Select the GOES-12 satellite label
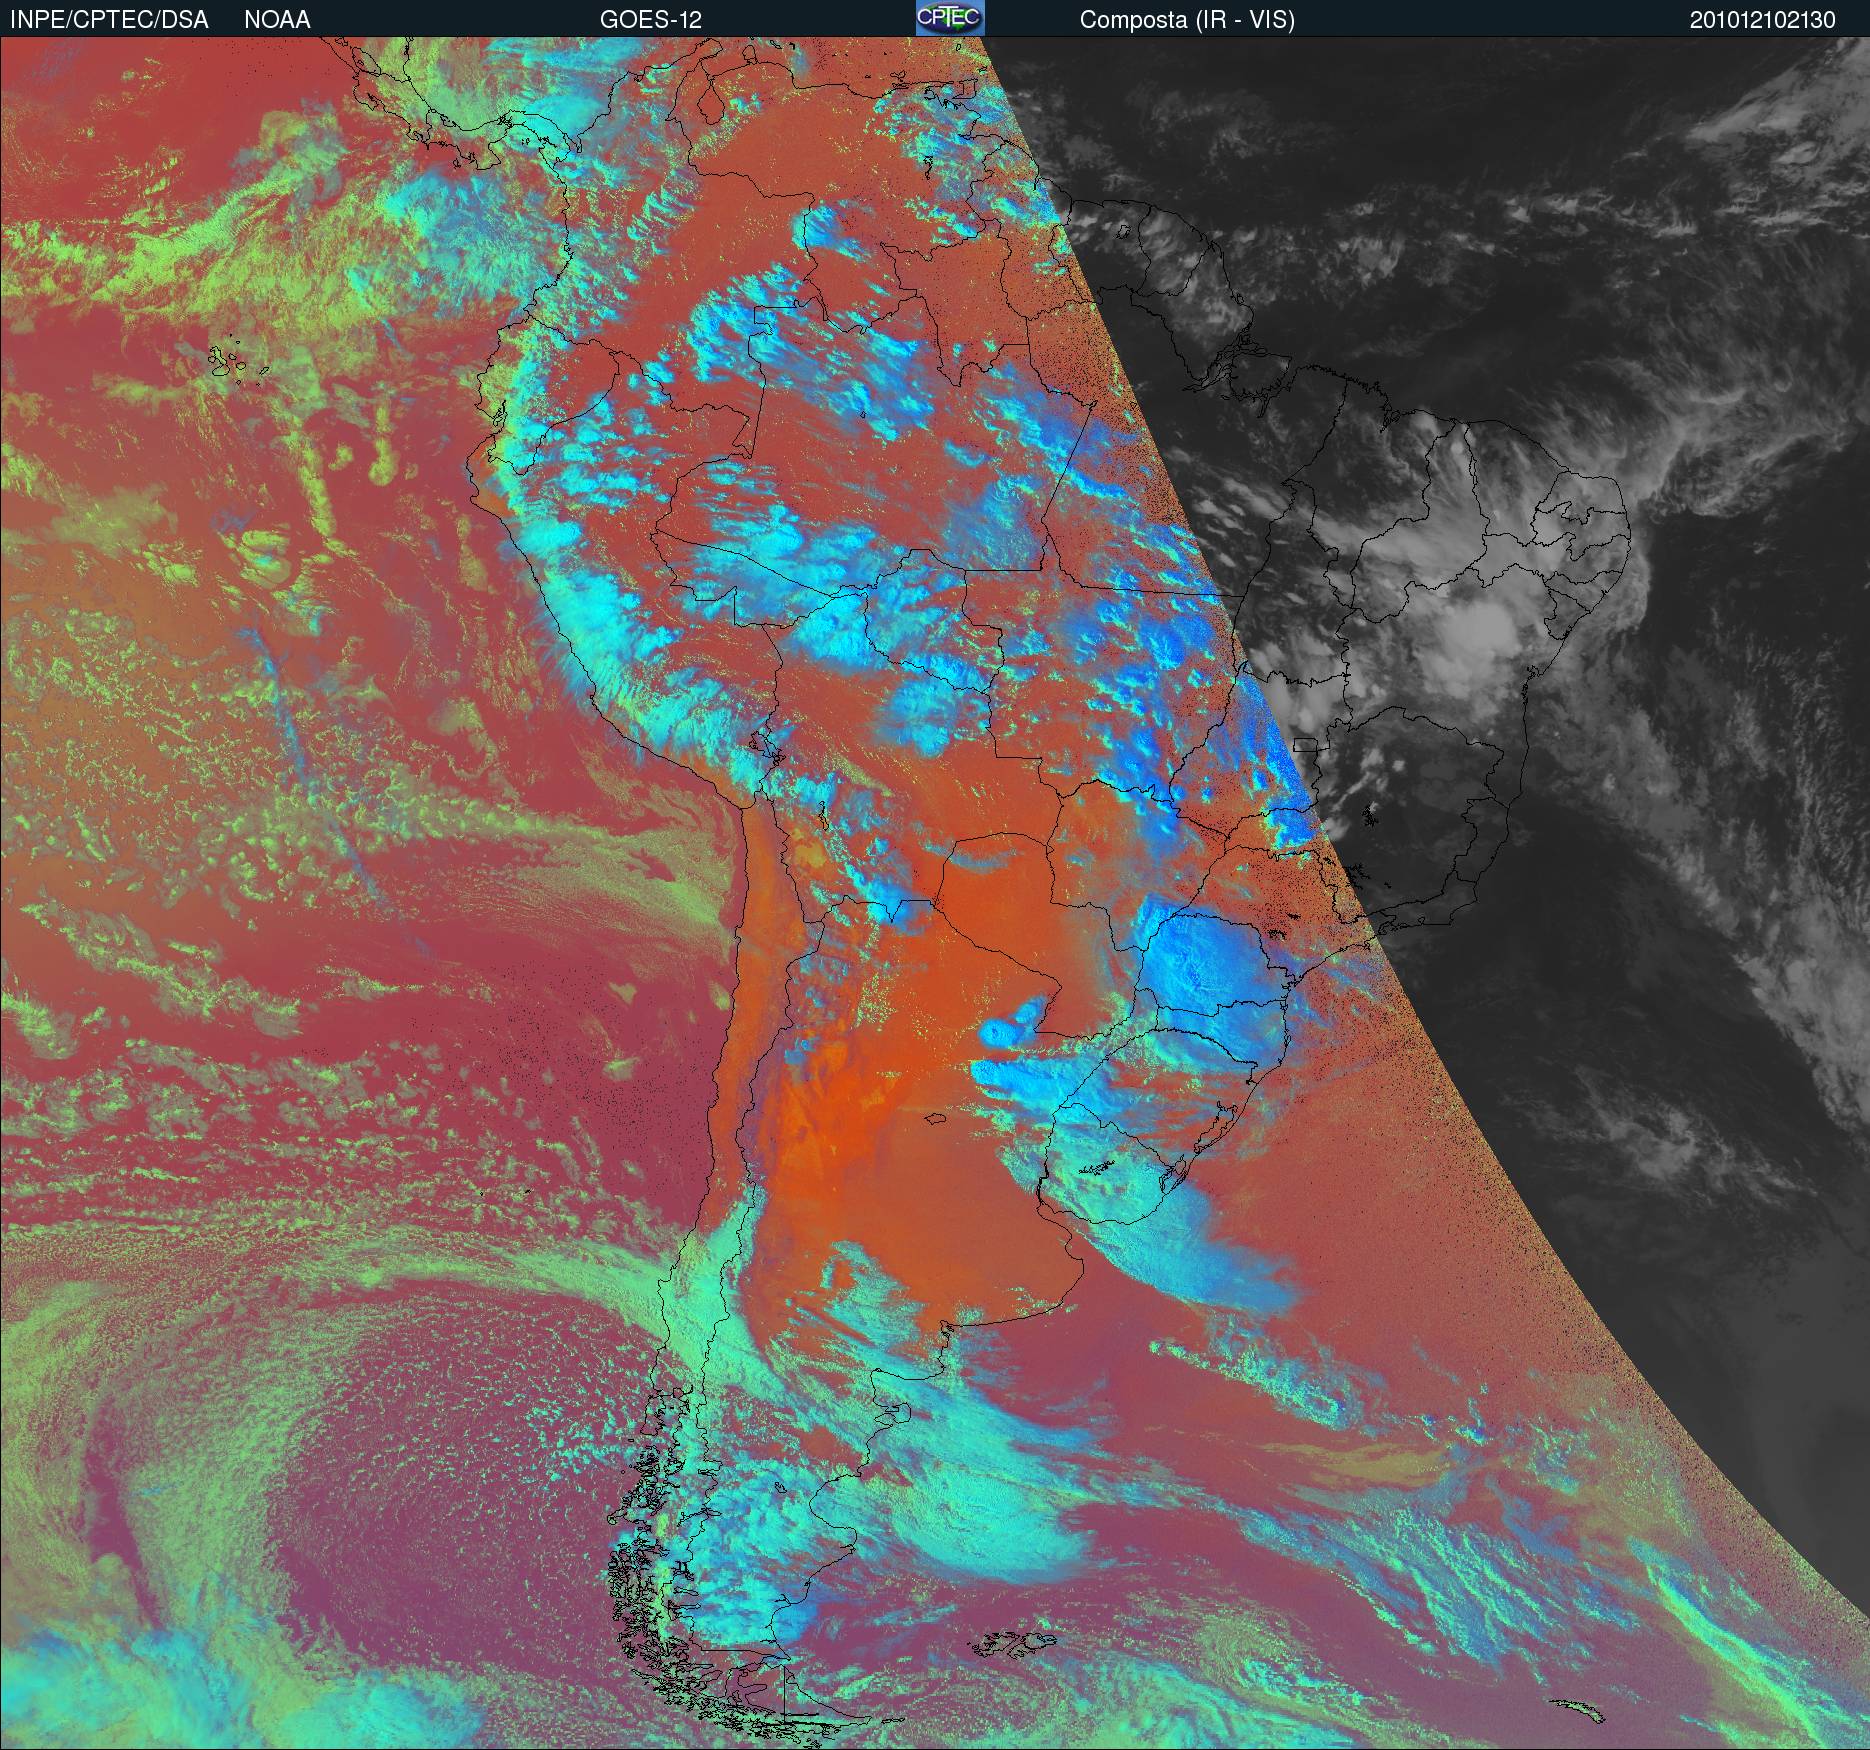The height and width of the screenshot is (1750, 1870). pos(650,20)
